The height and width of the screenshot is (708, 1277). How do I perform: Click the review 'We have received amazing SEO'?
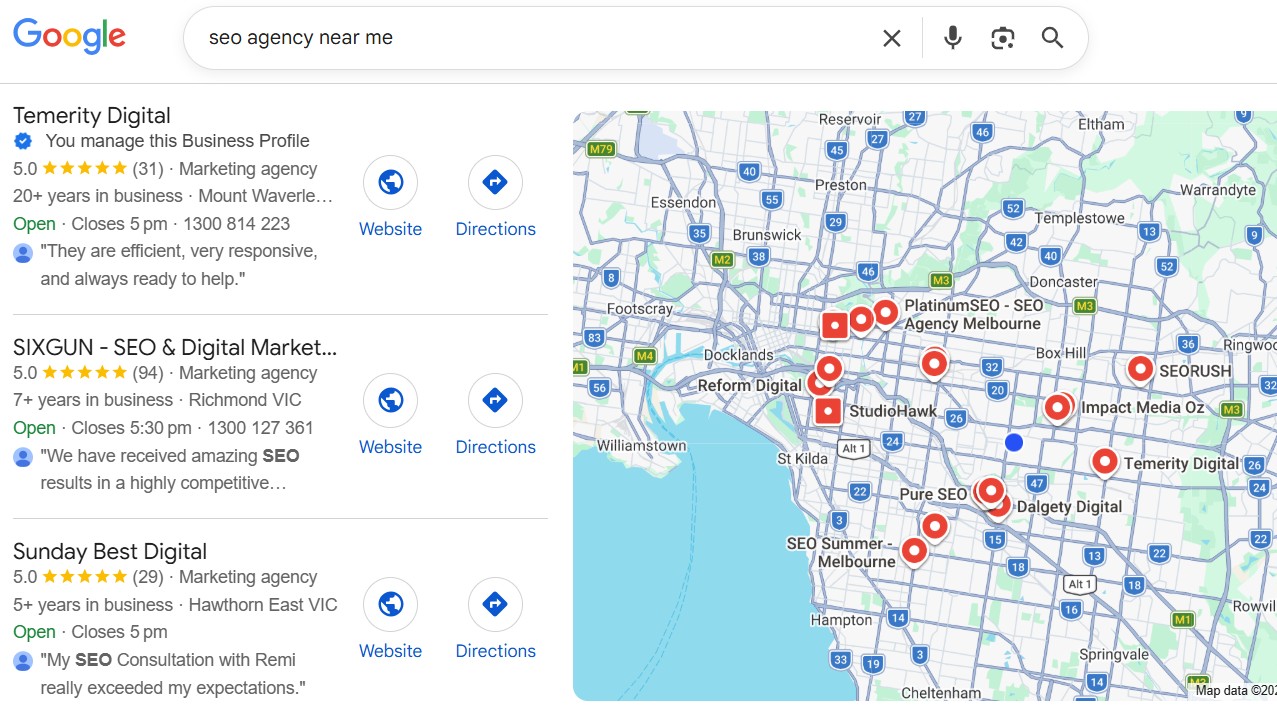coord(170,470)
